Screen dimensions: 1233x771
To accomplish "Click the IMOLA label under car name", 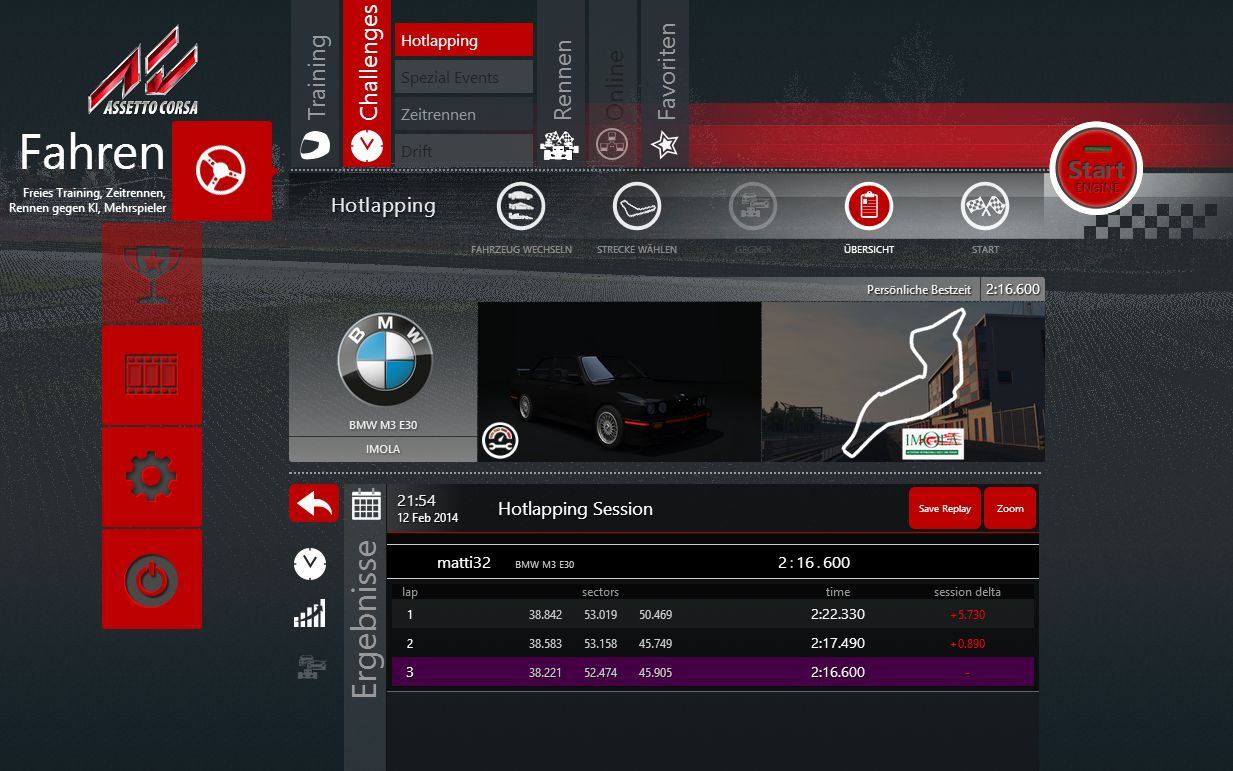I will coord(383,449).
